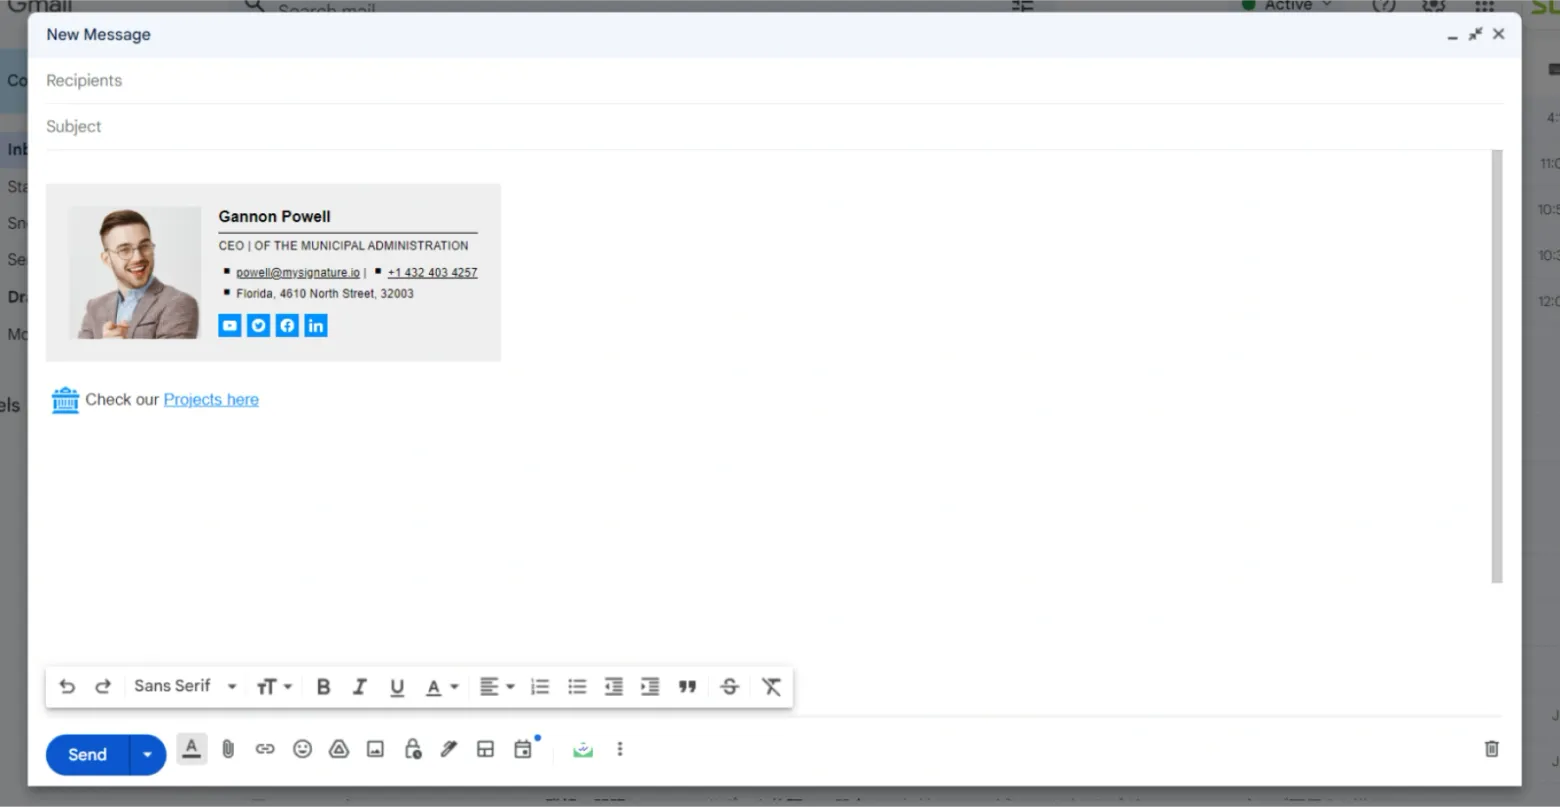Exit full-screen compose mode
The width and height of the screenshot is (1560, 807).
pyautogui.click(x=1475, y=34)
